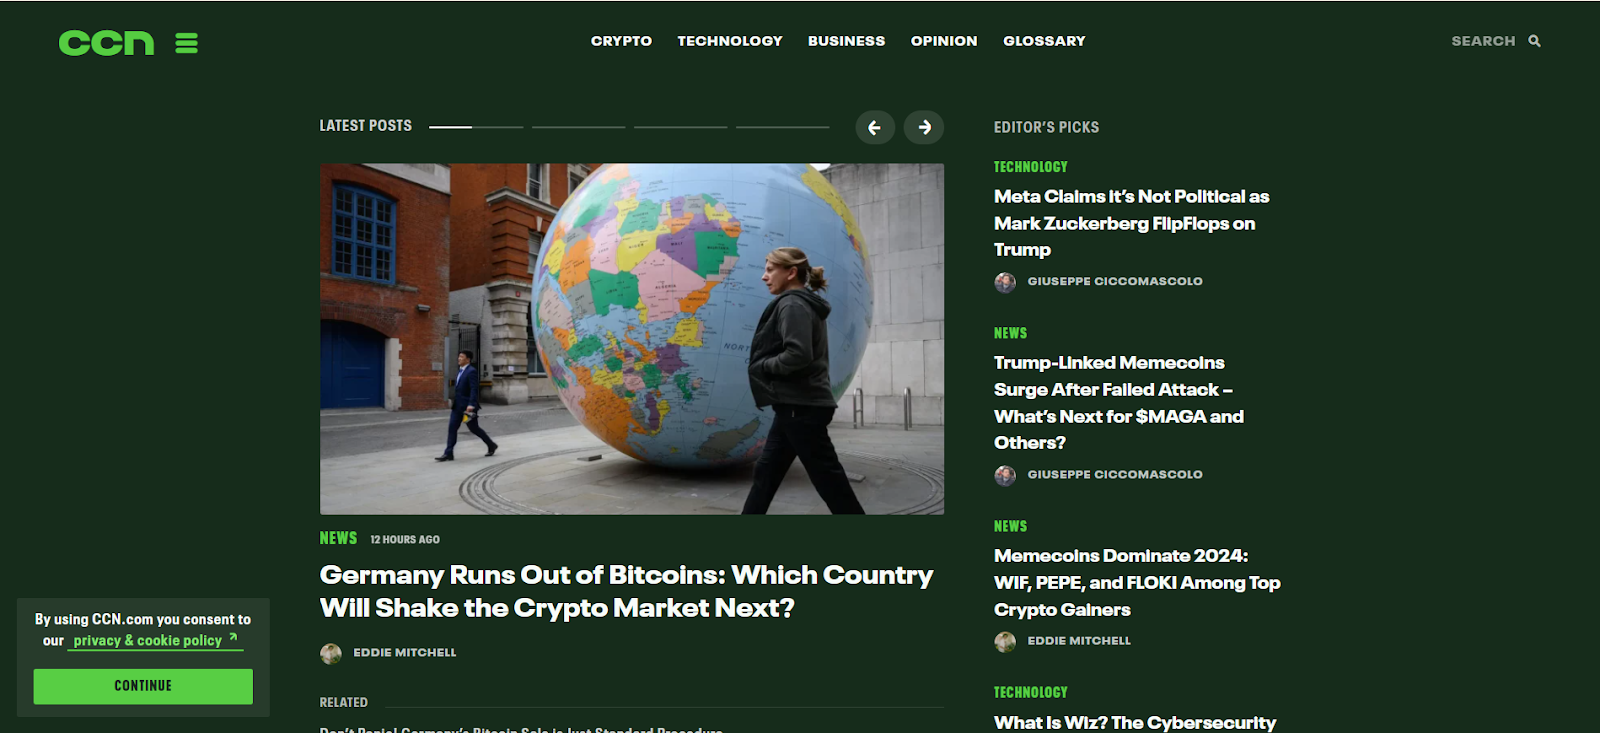Click Technology tag above Meta article

1031,167
